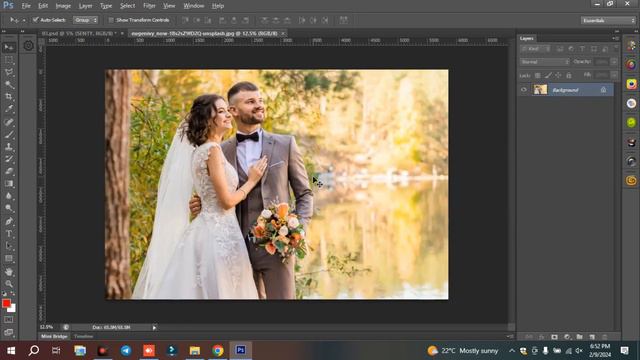Image resolution: width=640 pixels, height=360 pixels.
Task: Select the Clone Stamp tool
Action: 9,147
